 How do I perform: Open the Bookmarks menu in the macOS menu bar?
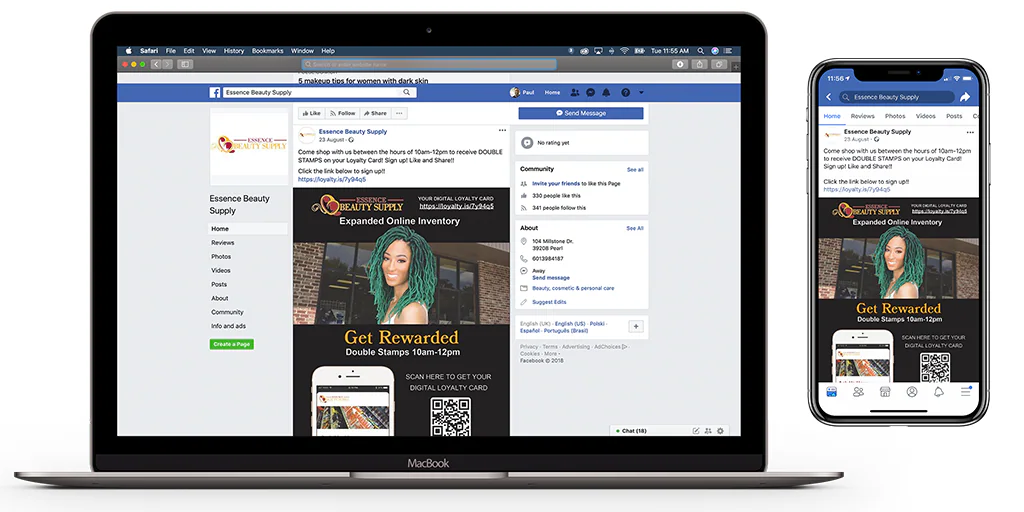coord(268,51)
